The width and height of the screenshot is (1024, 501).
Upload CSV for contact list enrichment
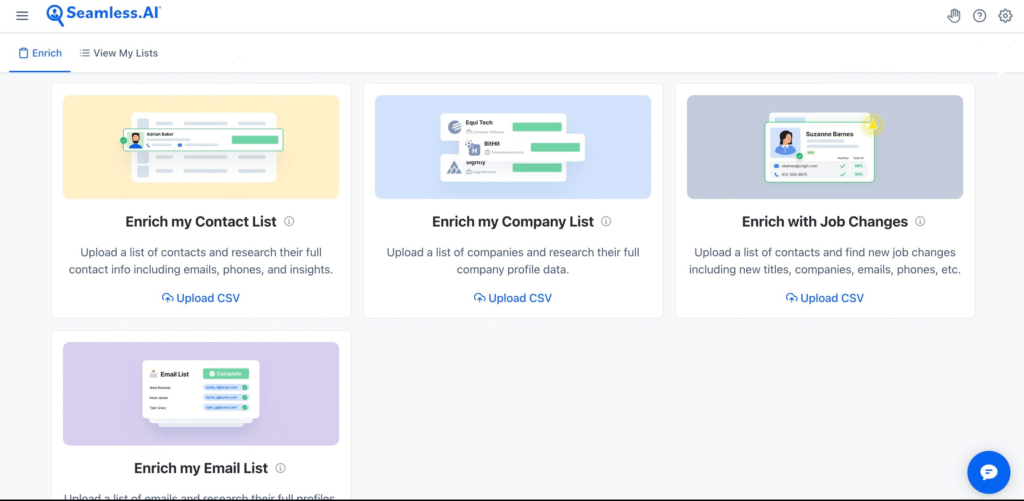201,298
